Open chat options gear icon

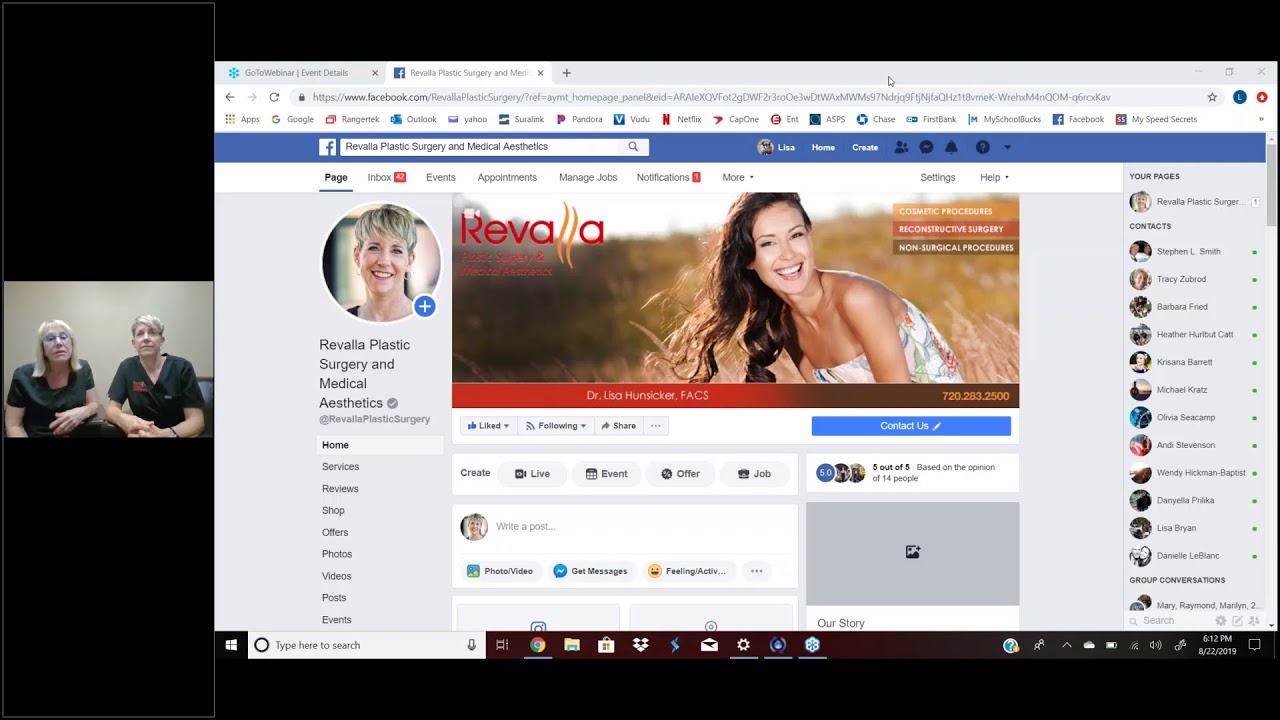click(x=1220, y=621)
